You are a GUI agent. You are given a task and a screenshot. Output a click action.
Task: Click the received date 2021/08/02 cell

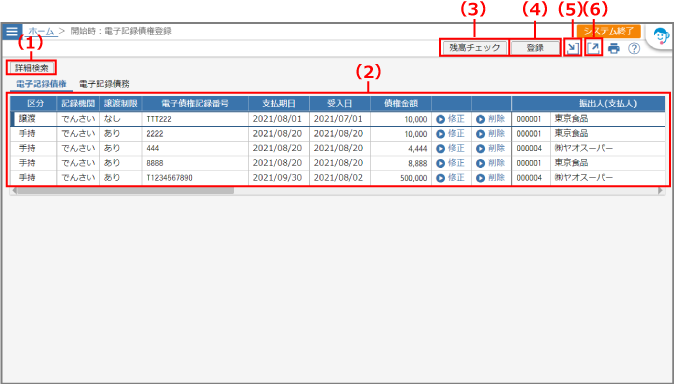pos(340,178)
